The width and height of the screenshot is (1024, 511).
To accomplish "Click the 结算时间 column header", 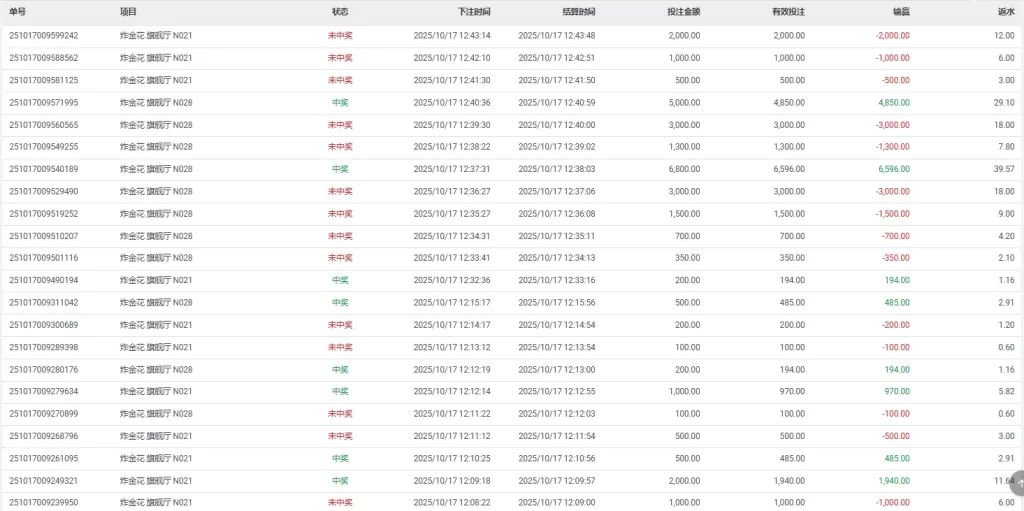I will [578, 11].
